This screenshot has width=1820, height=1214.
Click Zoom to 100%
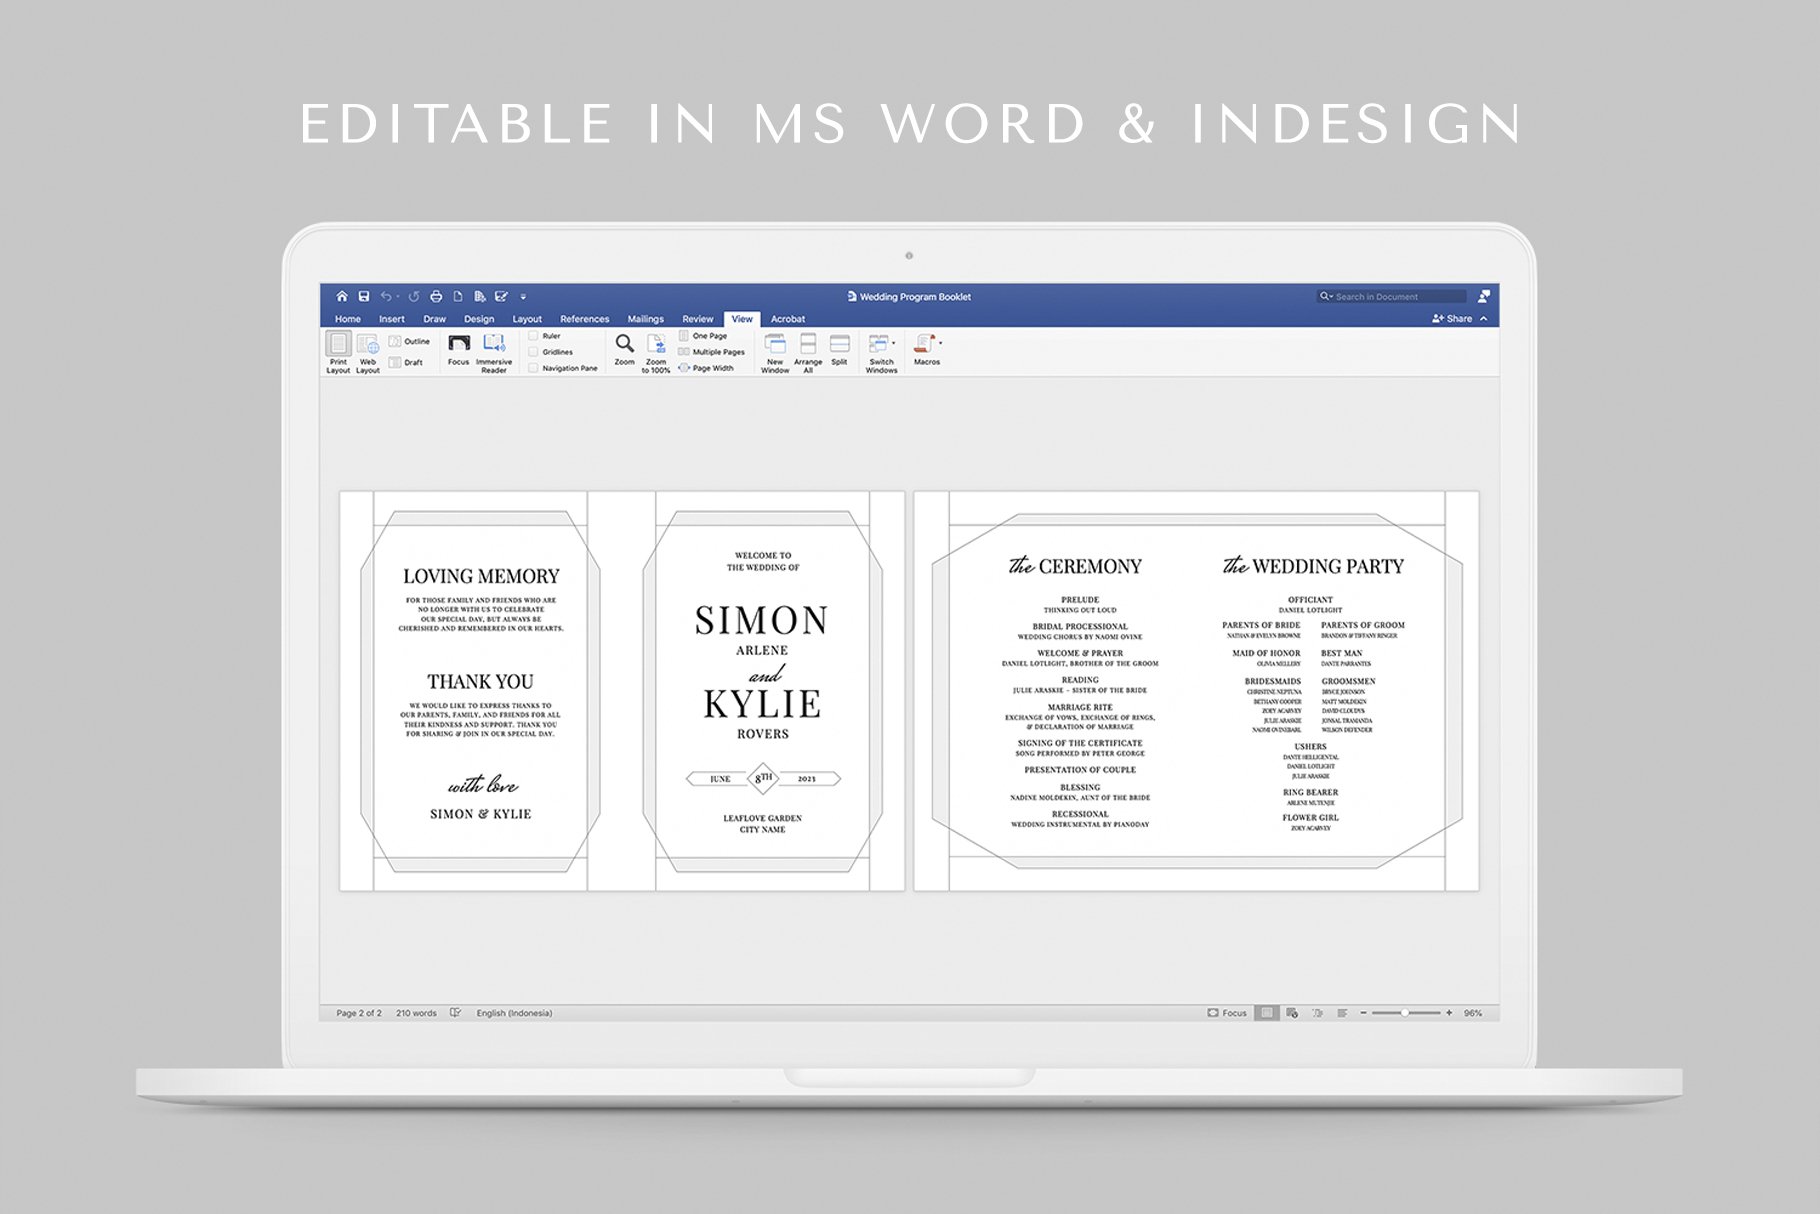(x=656, y=352)
